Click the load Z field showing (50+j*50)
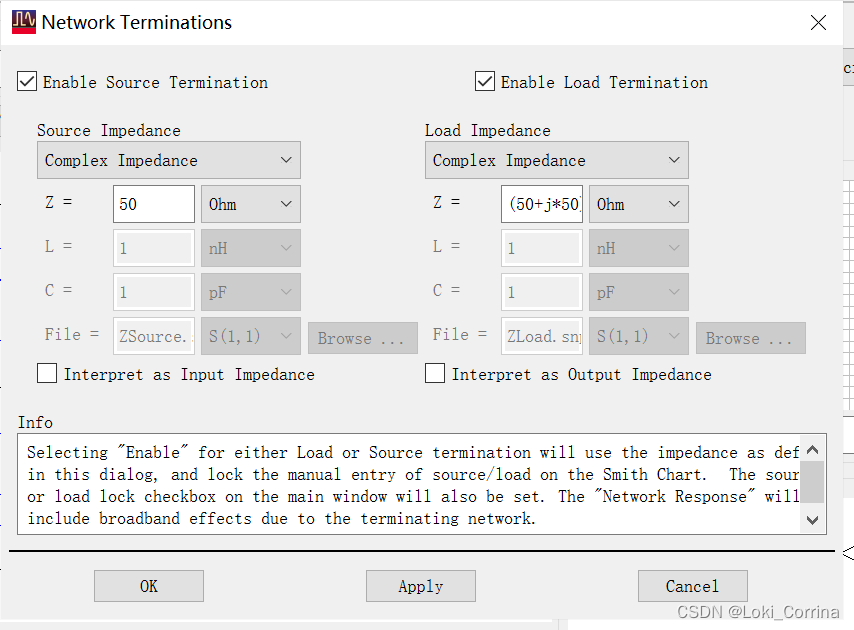 541,204
